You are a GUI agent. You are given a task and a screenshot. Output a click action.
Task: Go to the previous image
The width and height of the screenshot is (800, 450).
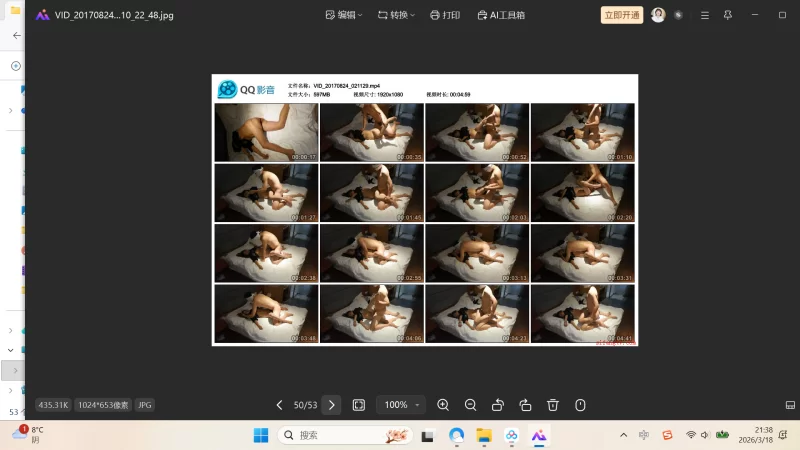280,405
